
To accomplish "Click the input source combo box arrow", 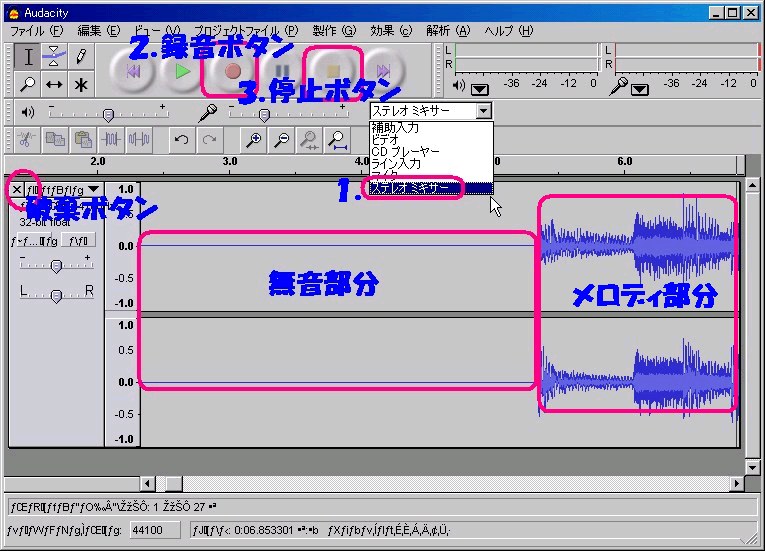I will pyautogui.click(x=483, y=111).
